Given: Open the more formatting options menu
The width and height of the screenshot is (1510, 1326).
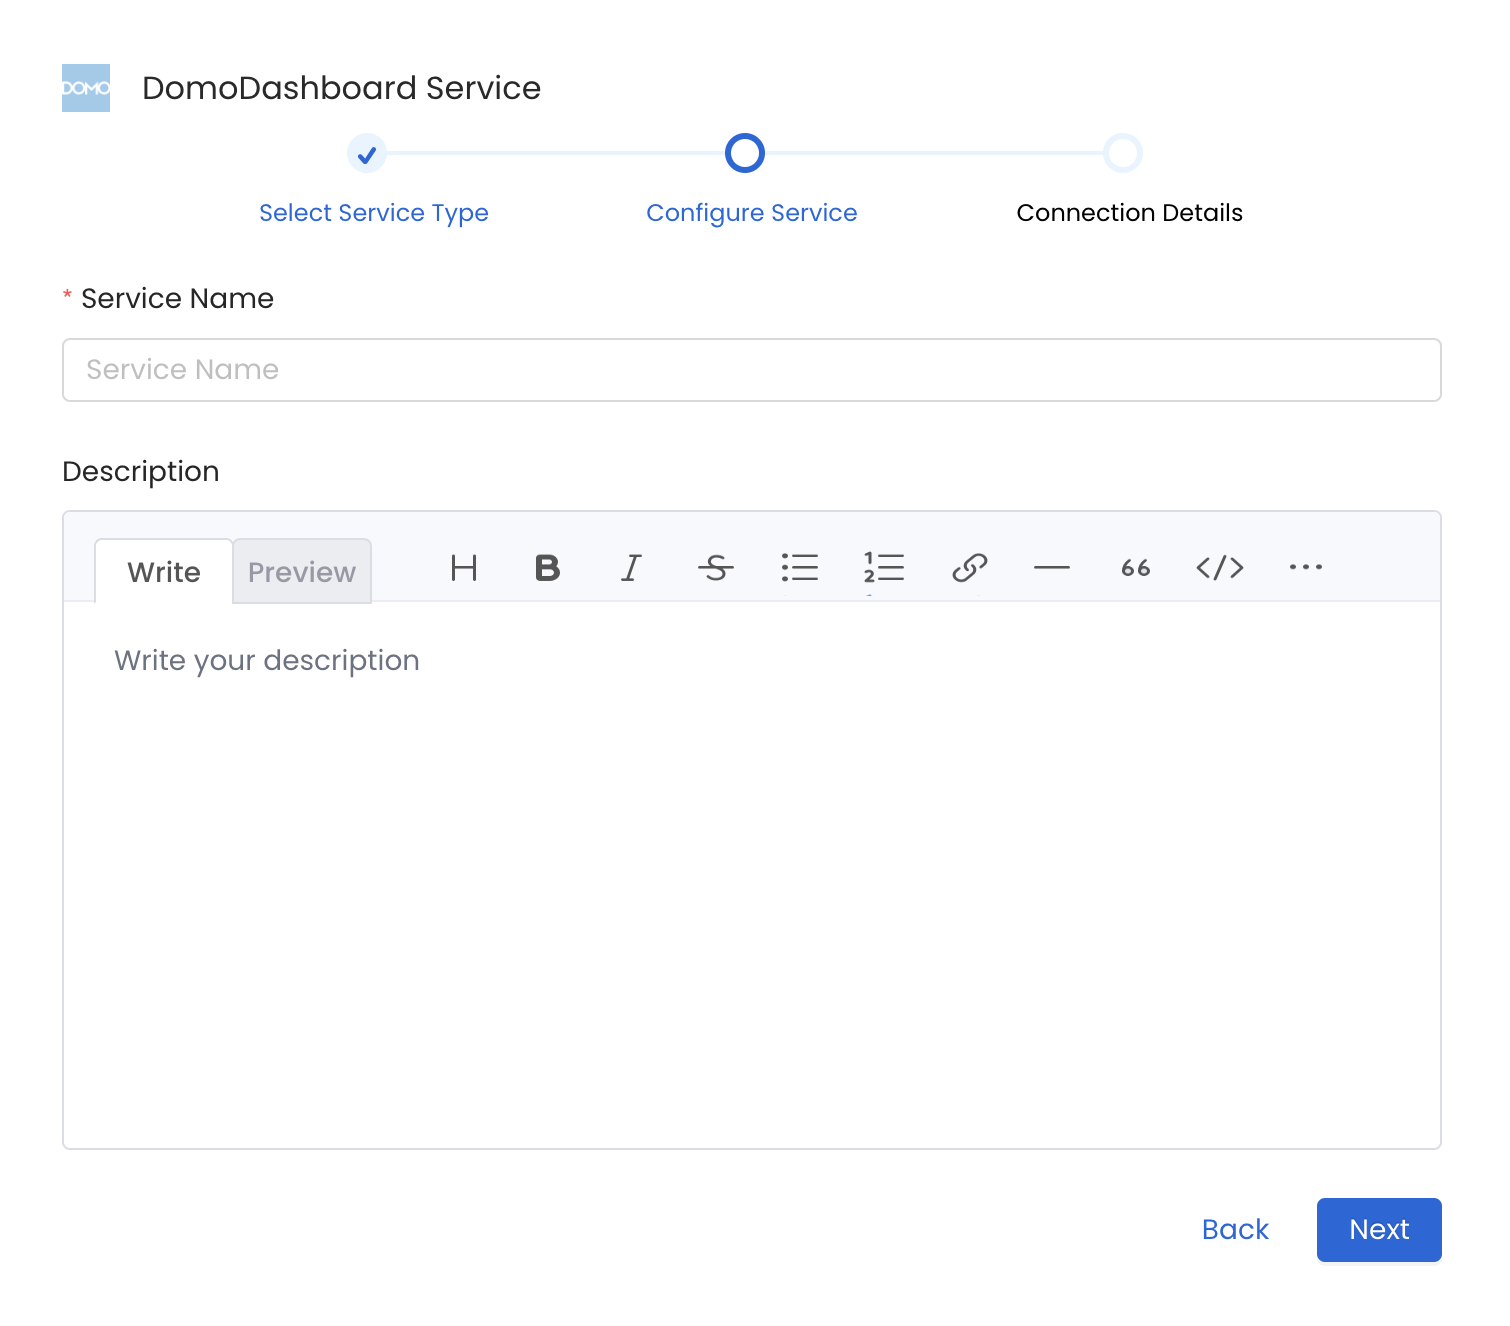Looking at the screenshot, I should pos(1305,569).
